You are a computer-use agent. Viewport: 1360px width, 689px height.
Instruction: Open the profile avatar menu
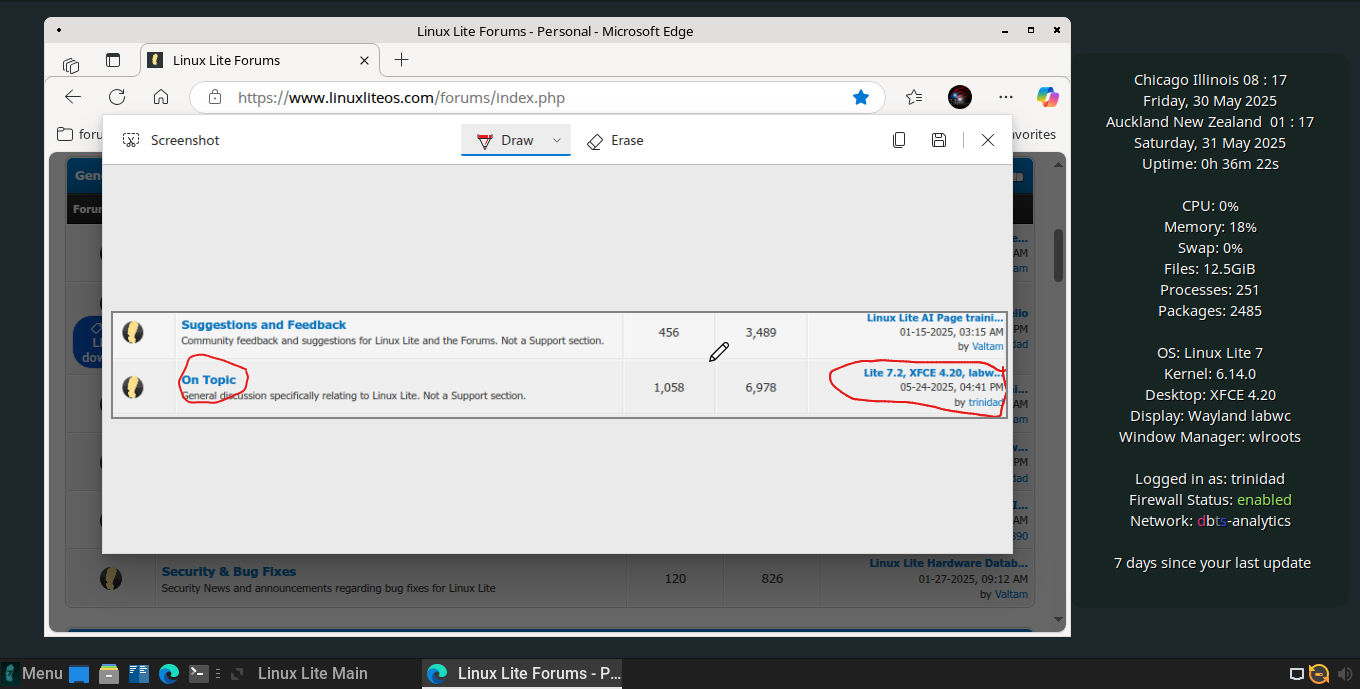tap(960, 97)
